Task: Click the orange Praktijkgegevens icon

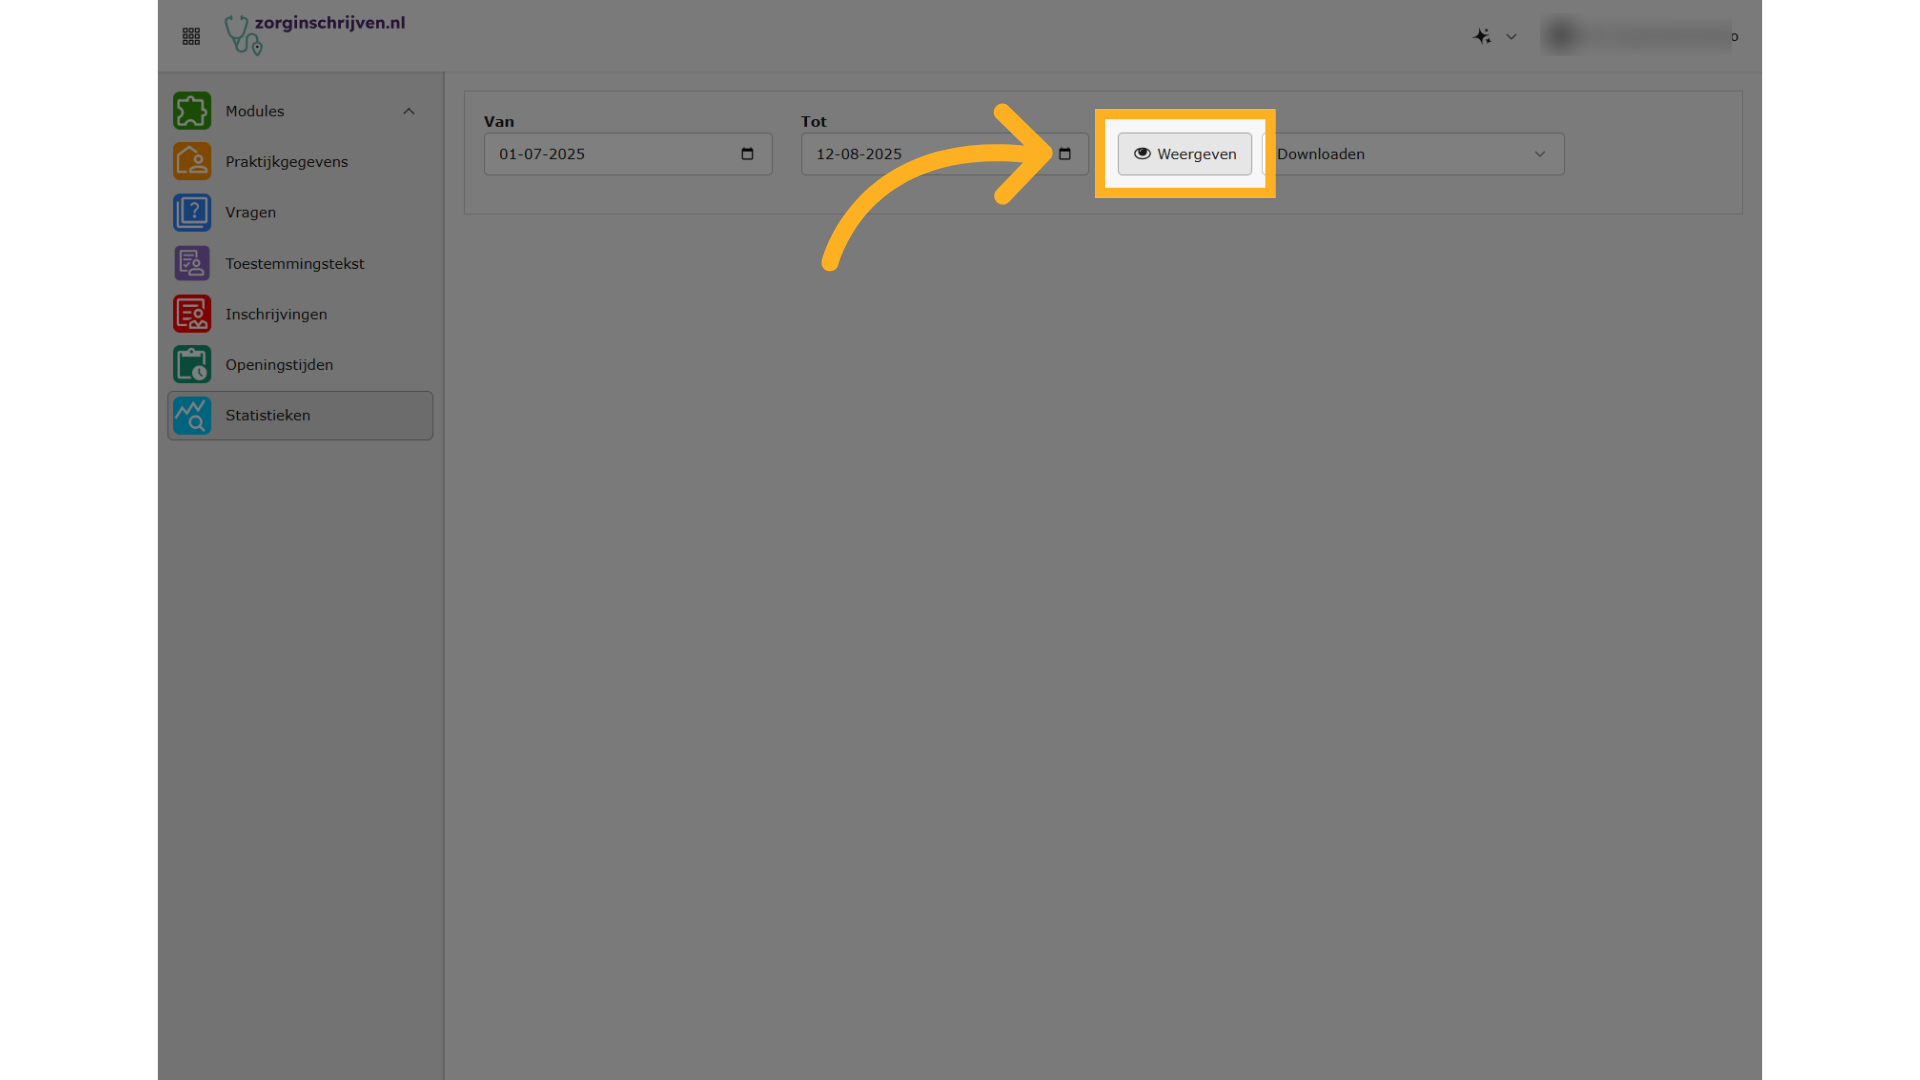Action: (192, 162)
